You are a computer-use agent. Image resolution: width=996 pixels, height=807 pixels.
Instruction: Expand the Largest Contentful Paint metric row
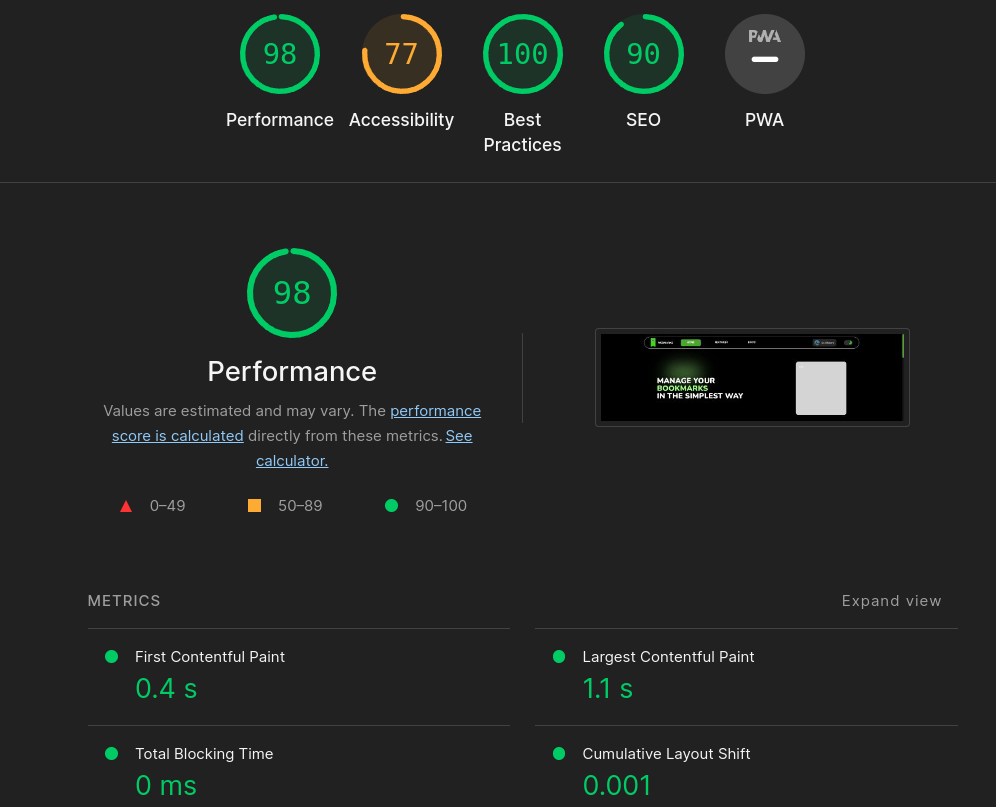coord(668,657)
